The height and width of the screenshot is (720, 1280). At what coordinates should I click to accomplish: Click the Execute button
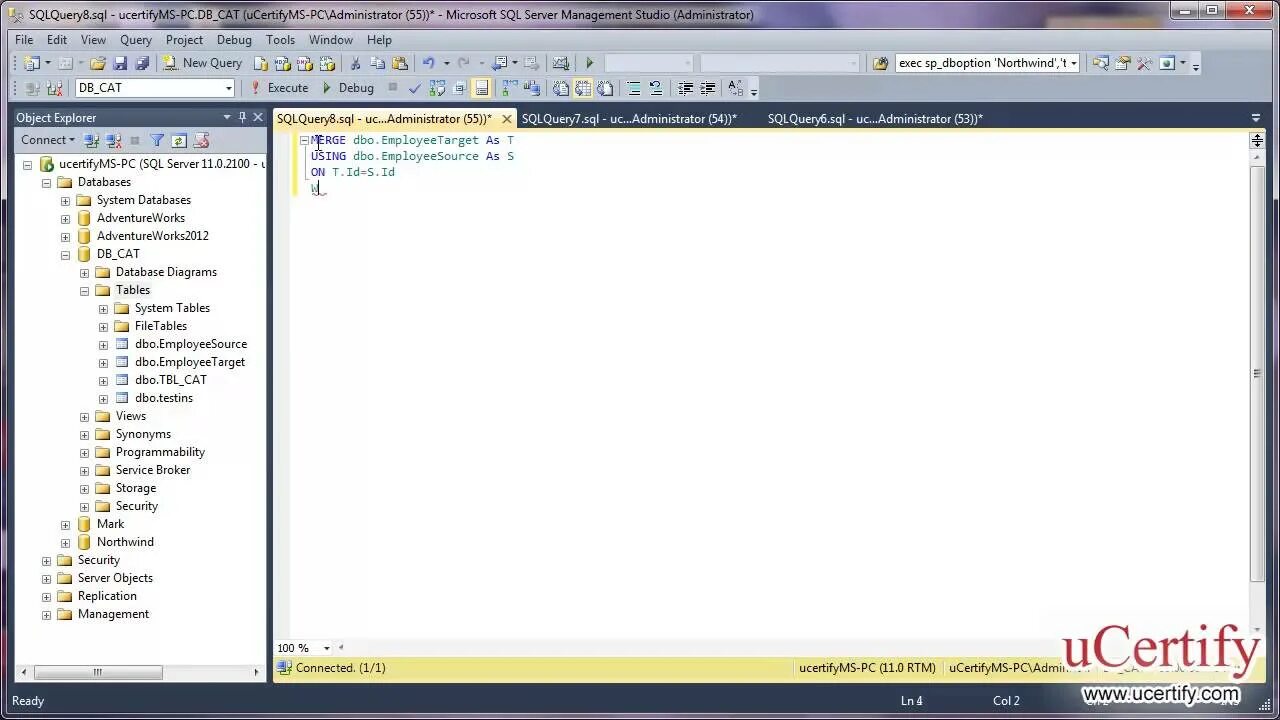pyautogui.click(x=279, y=88)
